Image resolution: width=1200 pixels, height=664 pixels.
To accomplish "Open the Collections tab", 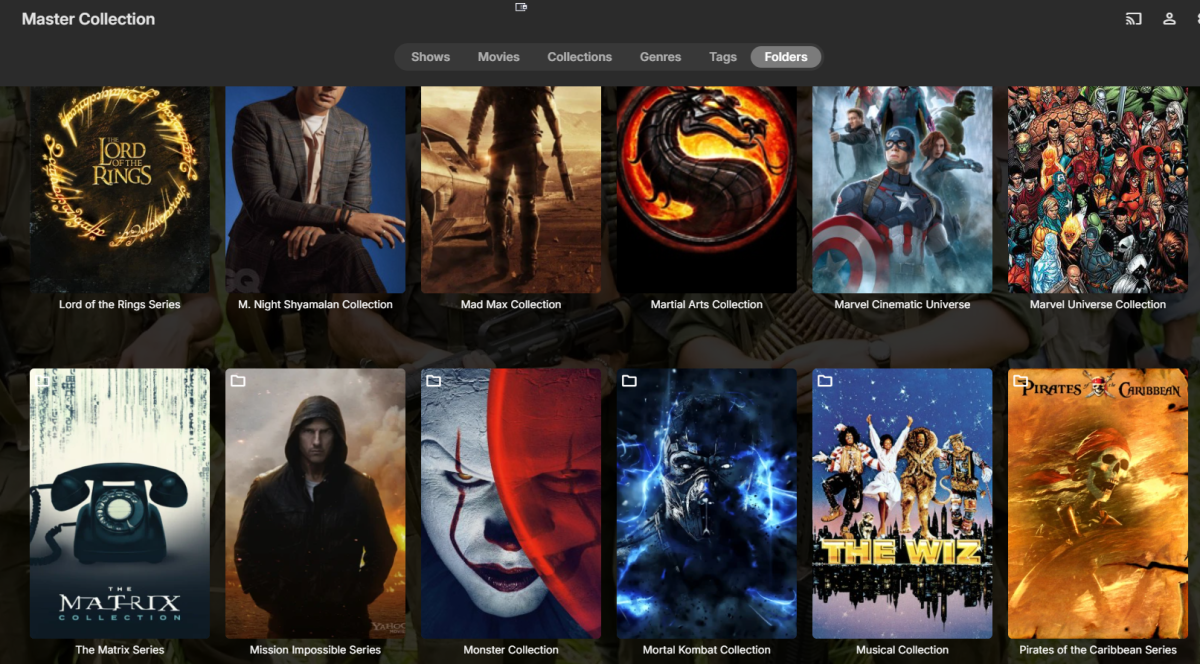I will click(579, 57).
